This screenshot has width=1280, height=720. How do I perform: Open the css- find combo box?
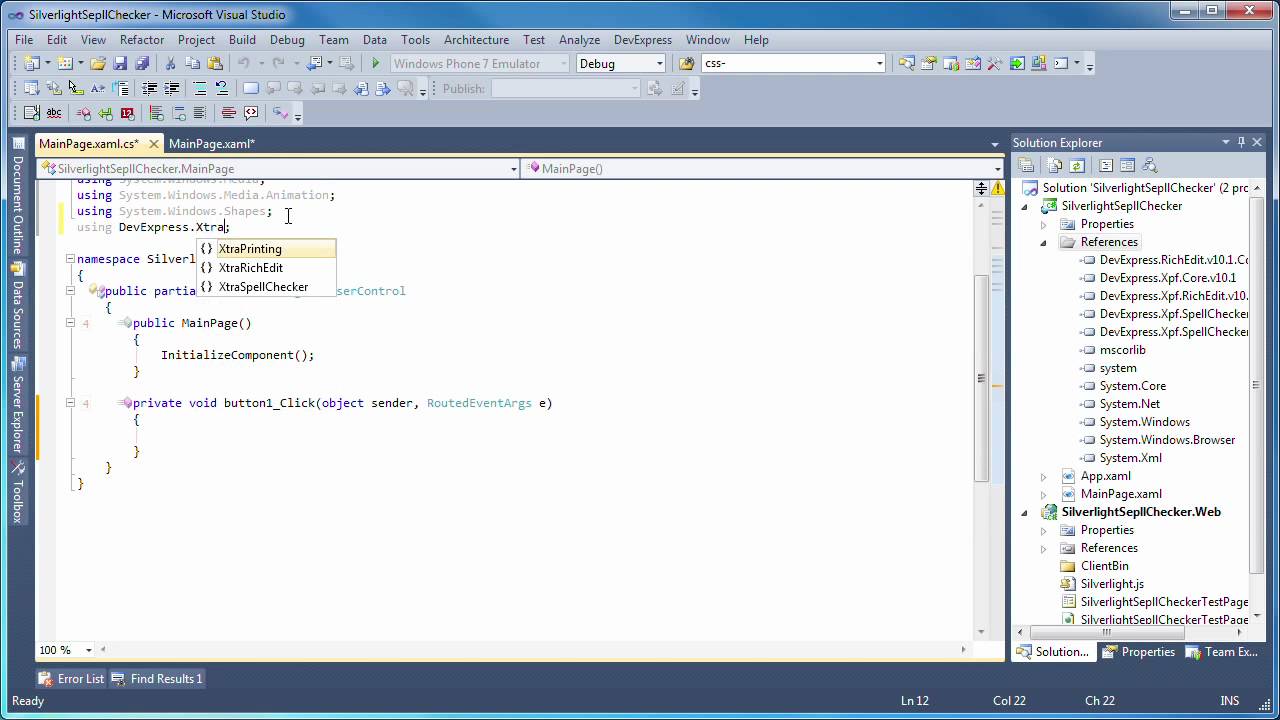(879, 63)
